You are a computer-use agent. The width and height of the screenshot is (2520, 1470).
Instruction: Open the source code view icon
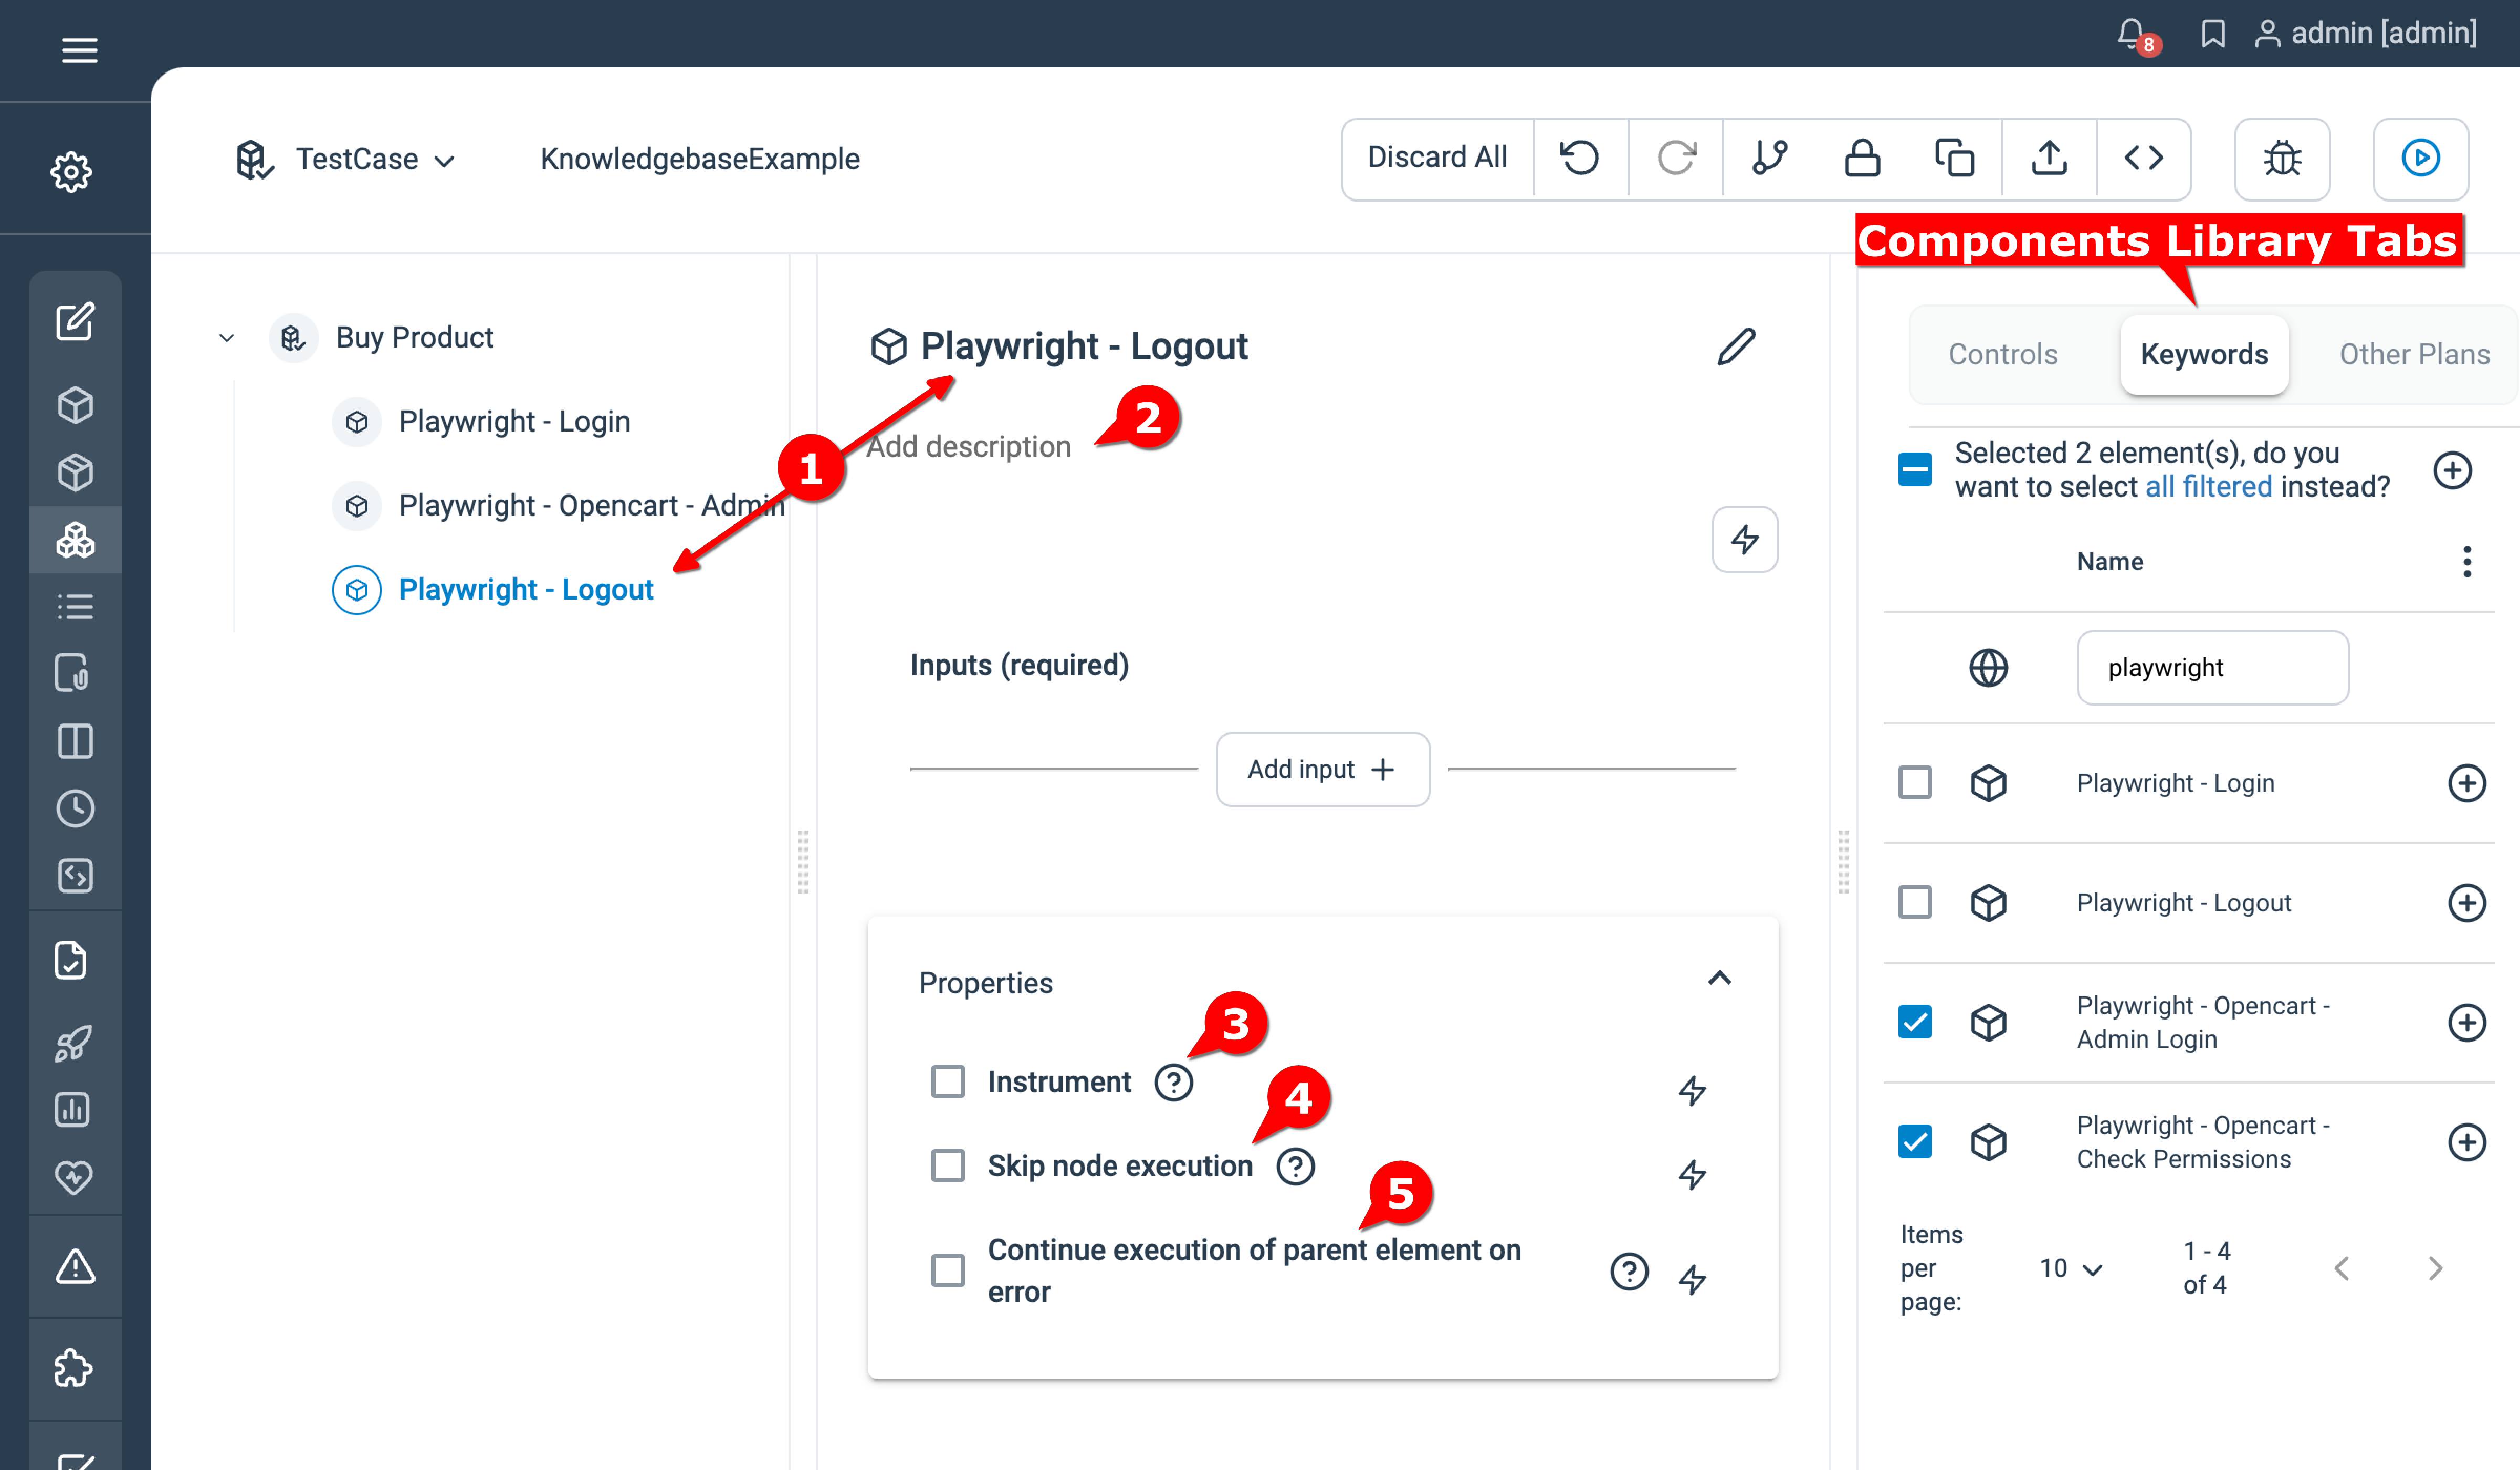coord(2143,158)
